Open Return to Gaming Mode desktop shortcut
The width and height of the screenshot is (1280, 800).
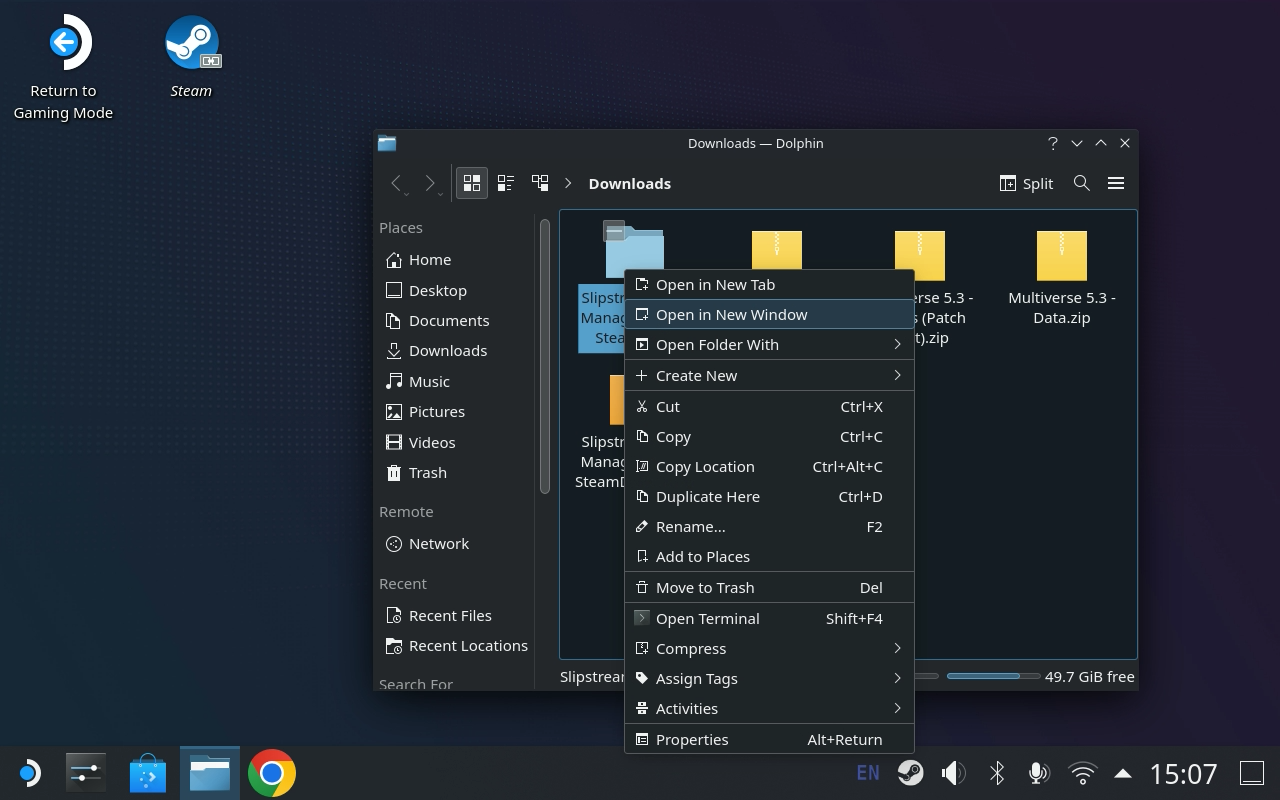pos(63,68)
